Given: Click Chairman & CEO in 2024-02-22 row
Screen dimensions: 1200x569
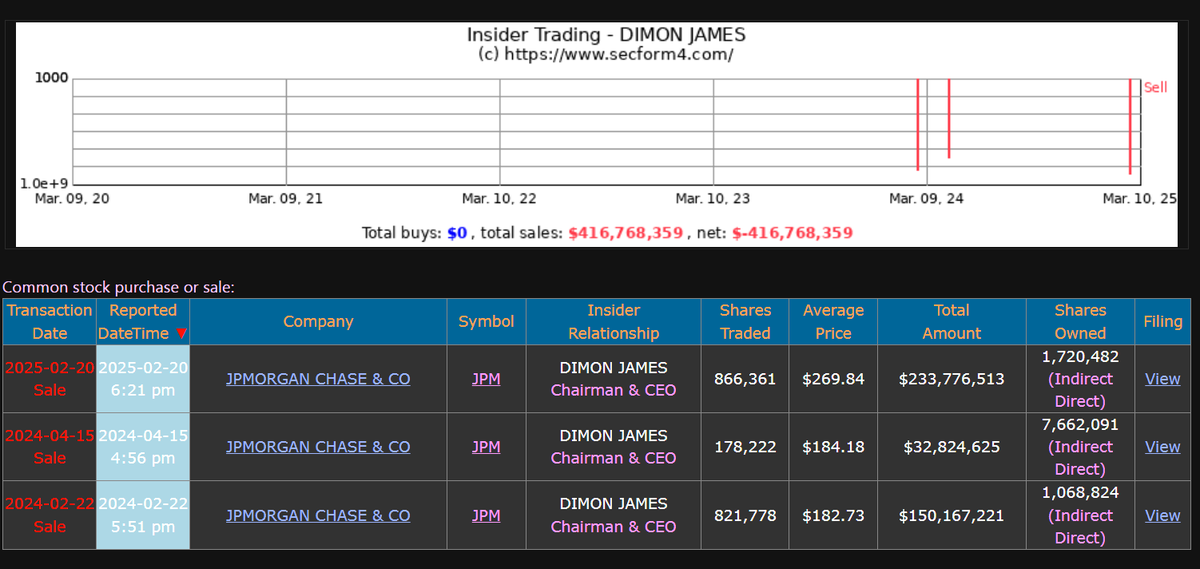Looking at the screenshot, I should click(613, 527).
